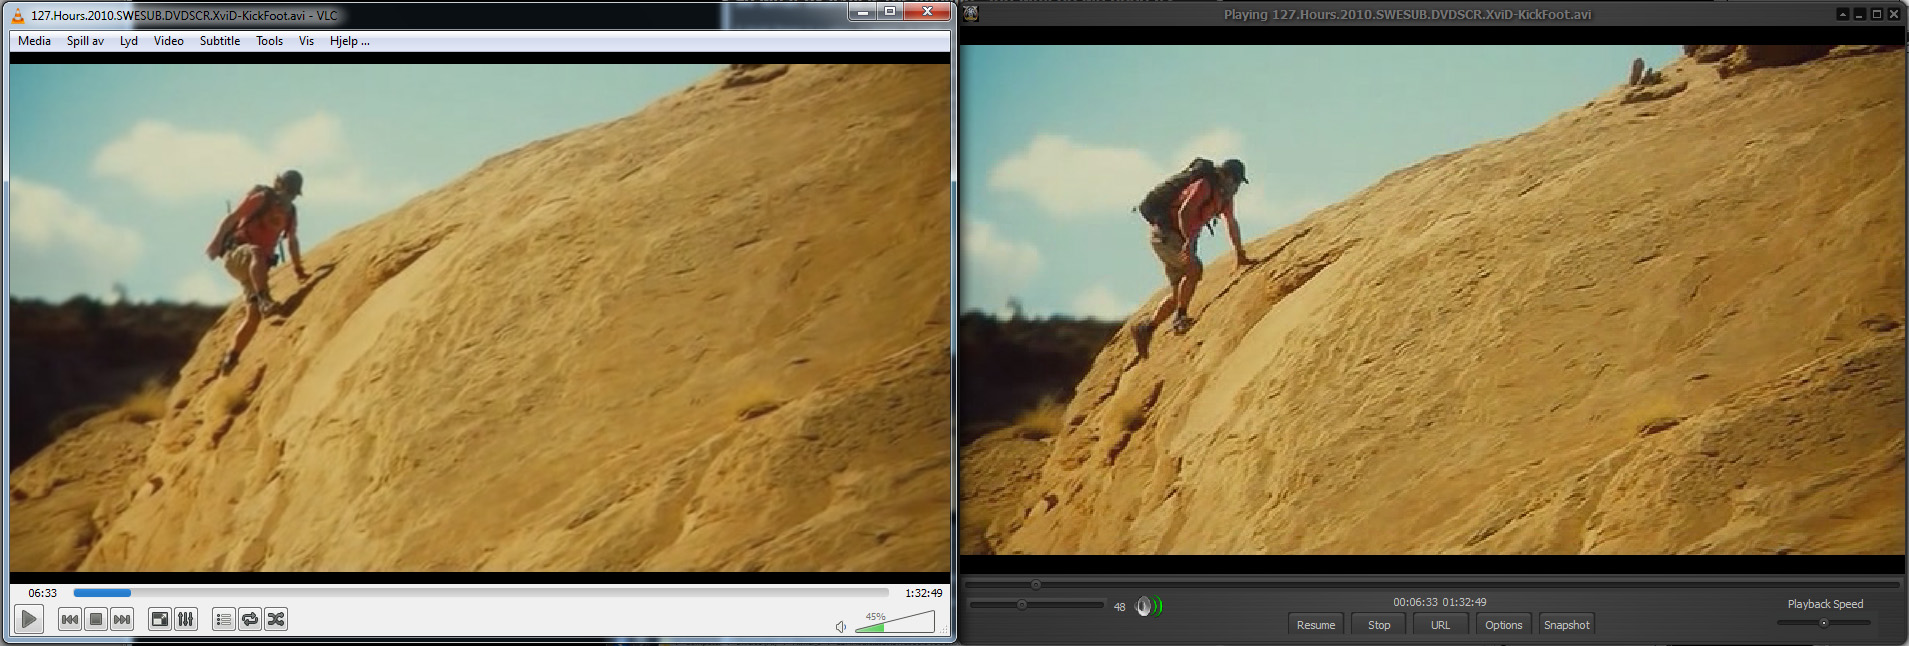
Task: Open the Hjelp menu
Action: 350,41
